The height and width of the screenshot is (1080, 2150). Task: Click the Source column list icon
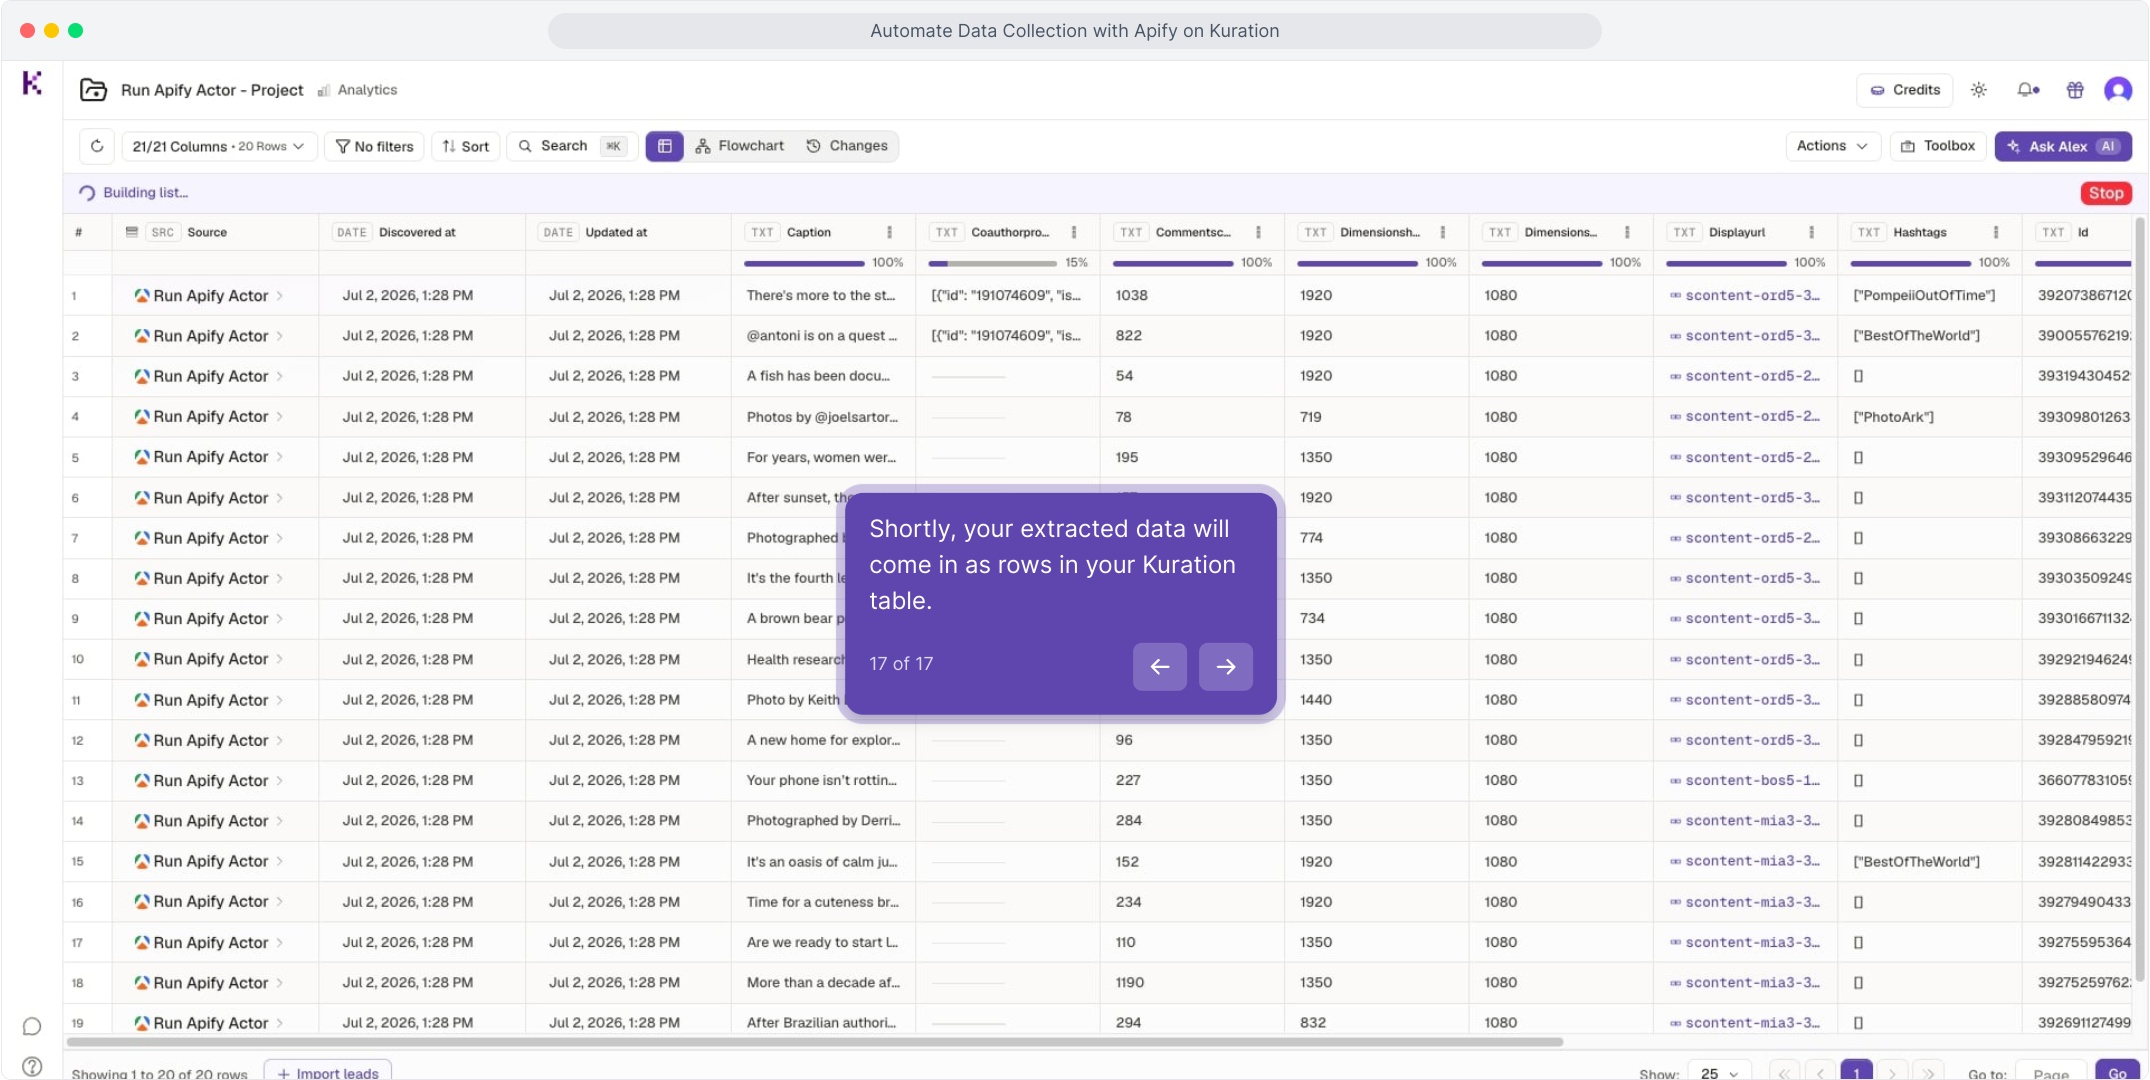coord(131,232)
